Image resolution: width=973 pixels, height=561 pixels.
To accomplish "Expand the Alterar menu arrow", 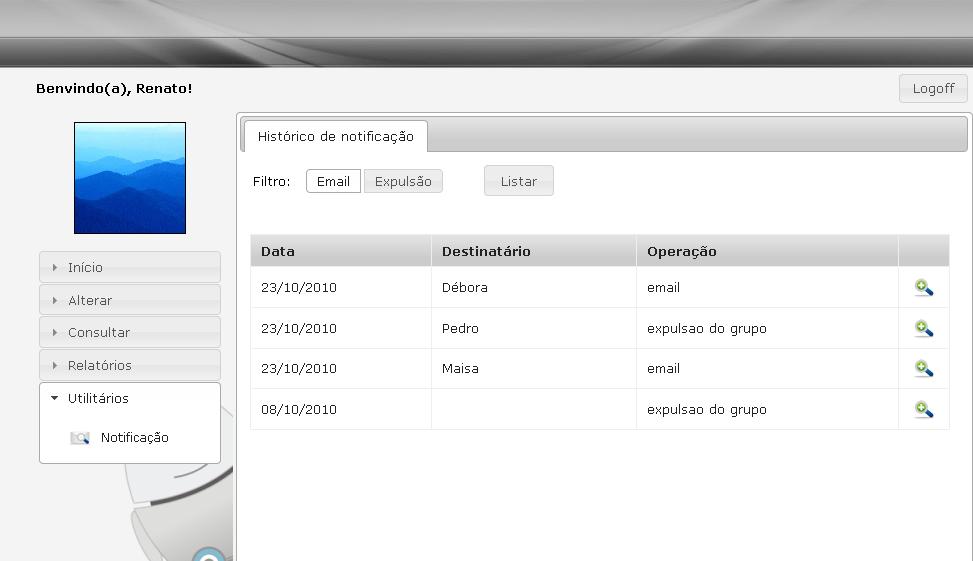I will coord(55,300).
